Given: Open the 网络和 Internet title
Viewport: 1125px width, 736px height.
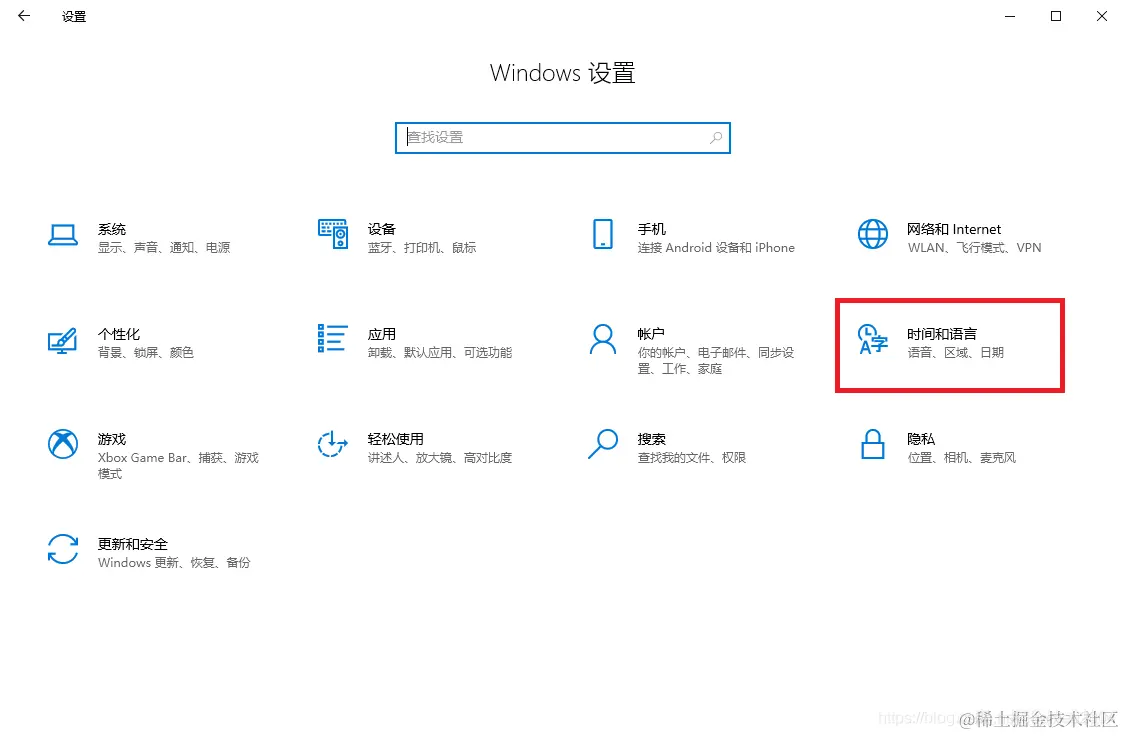Looking at the screenshot, I should click(x=954, y=229).
